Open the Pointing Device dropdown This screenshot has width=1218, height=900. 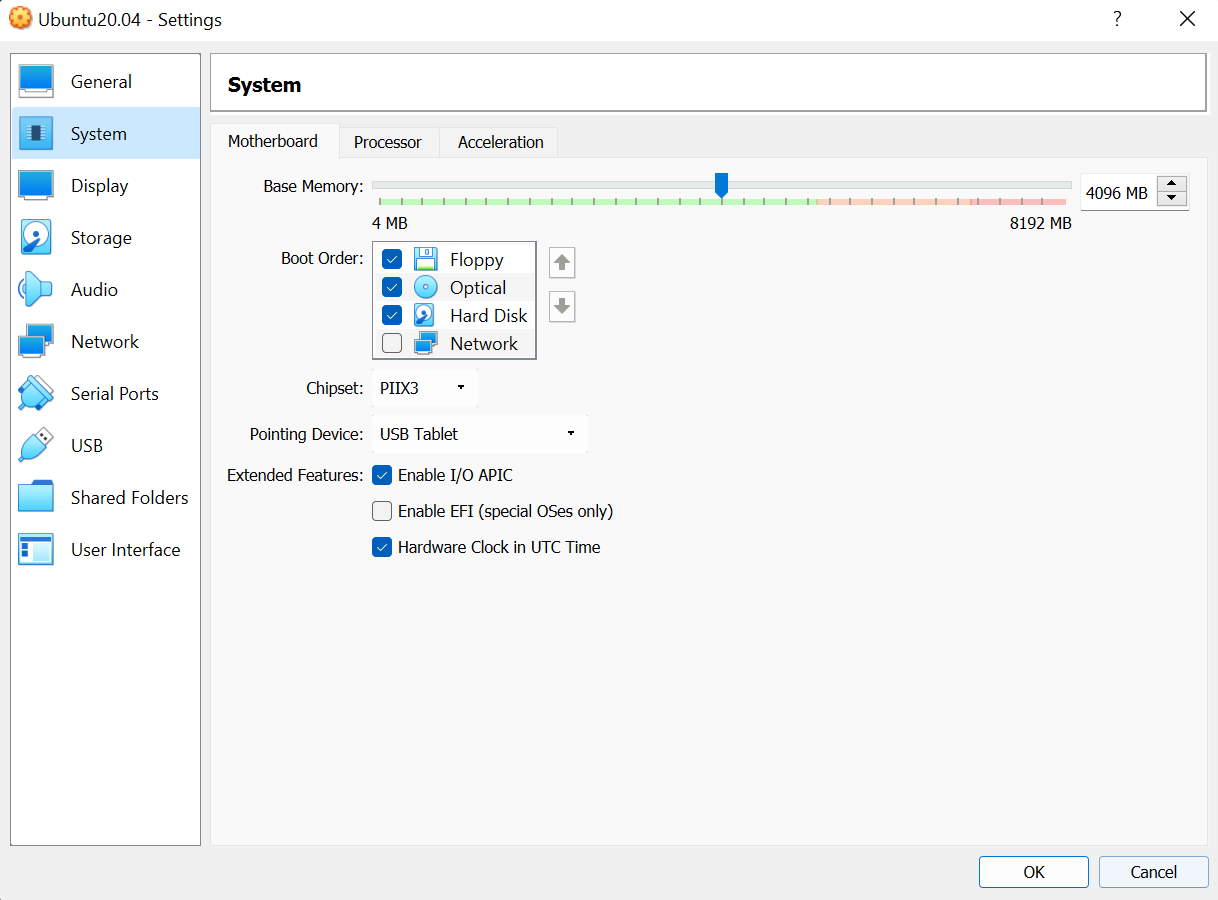pos(480,433)
